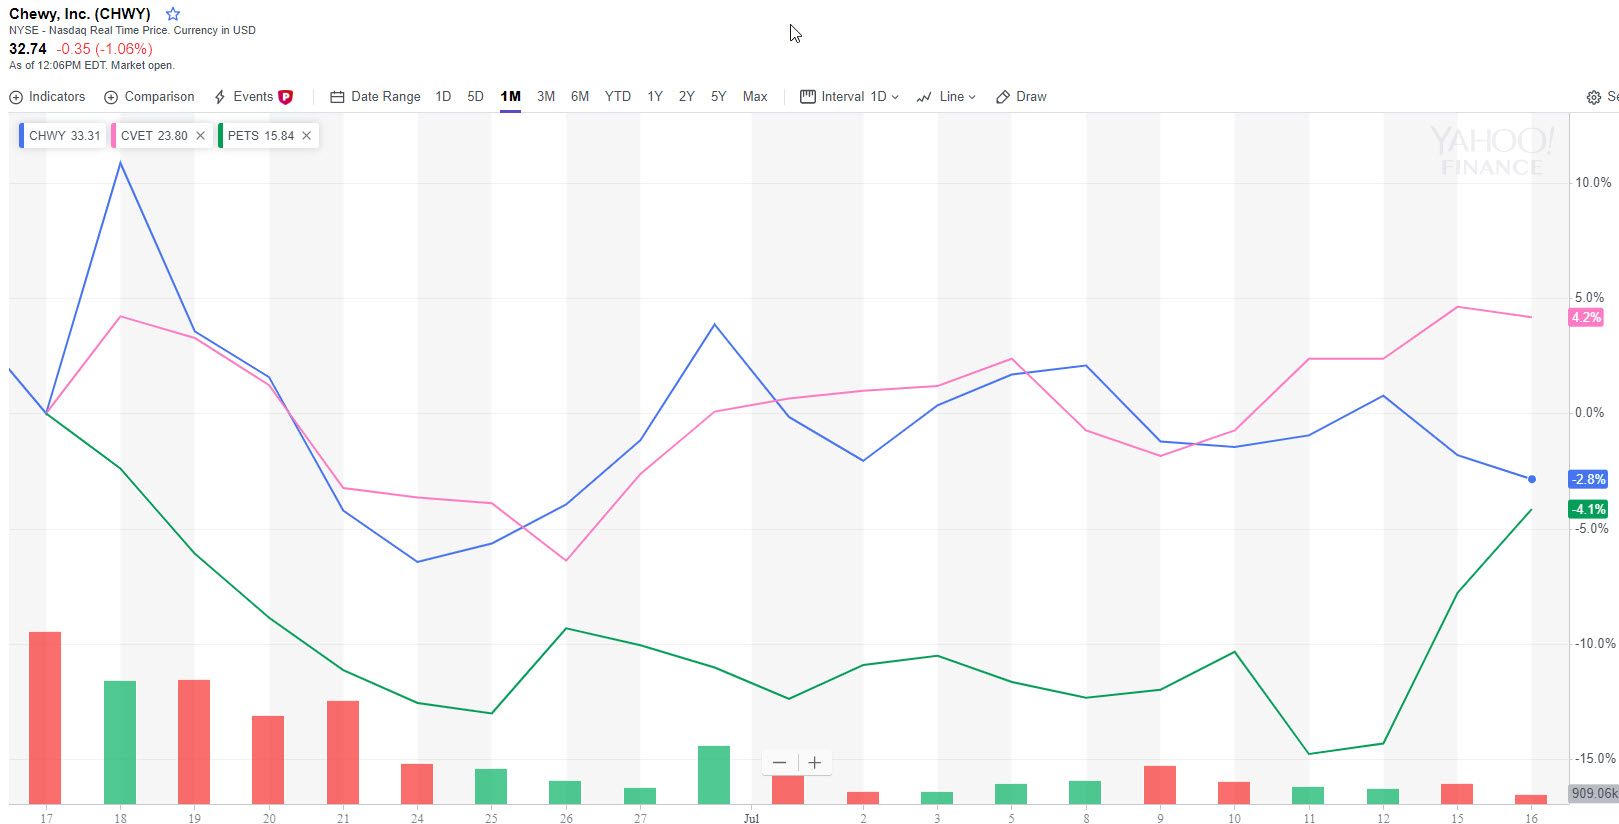Viewport: 1619px width, 824px height.
Task: Select the YTD time range
Action: click(618, 97)
